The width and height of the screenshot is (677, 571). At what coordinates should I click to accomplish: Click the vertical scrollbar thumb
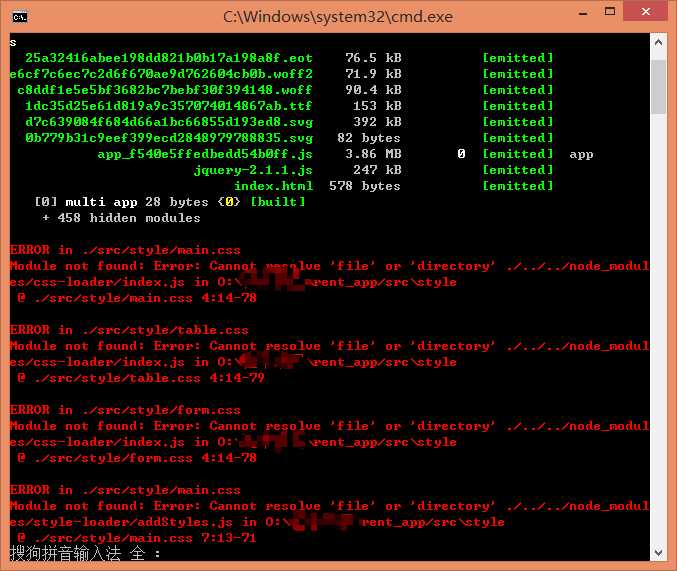click(x=658, y=87)
